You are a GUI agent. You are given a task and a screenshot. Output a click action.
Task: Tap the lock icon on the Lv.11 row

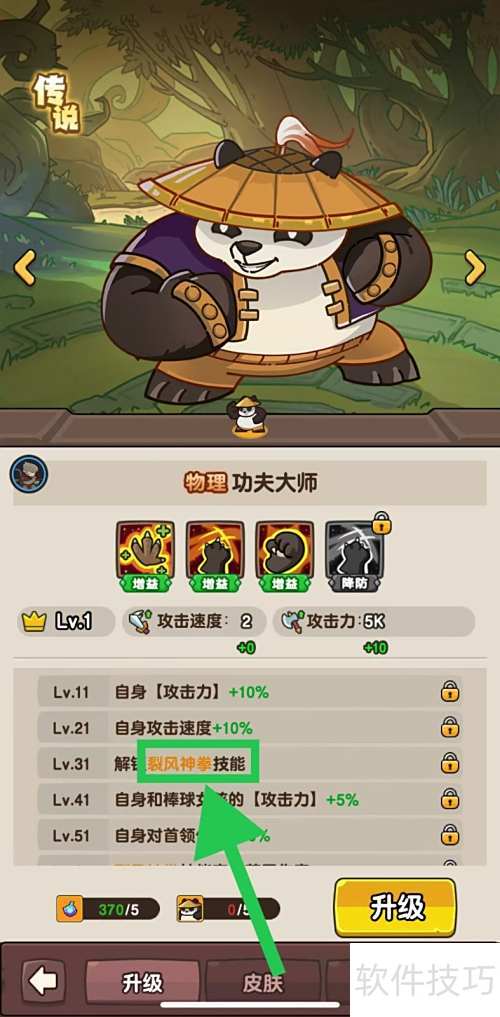449,692
